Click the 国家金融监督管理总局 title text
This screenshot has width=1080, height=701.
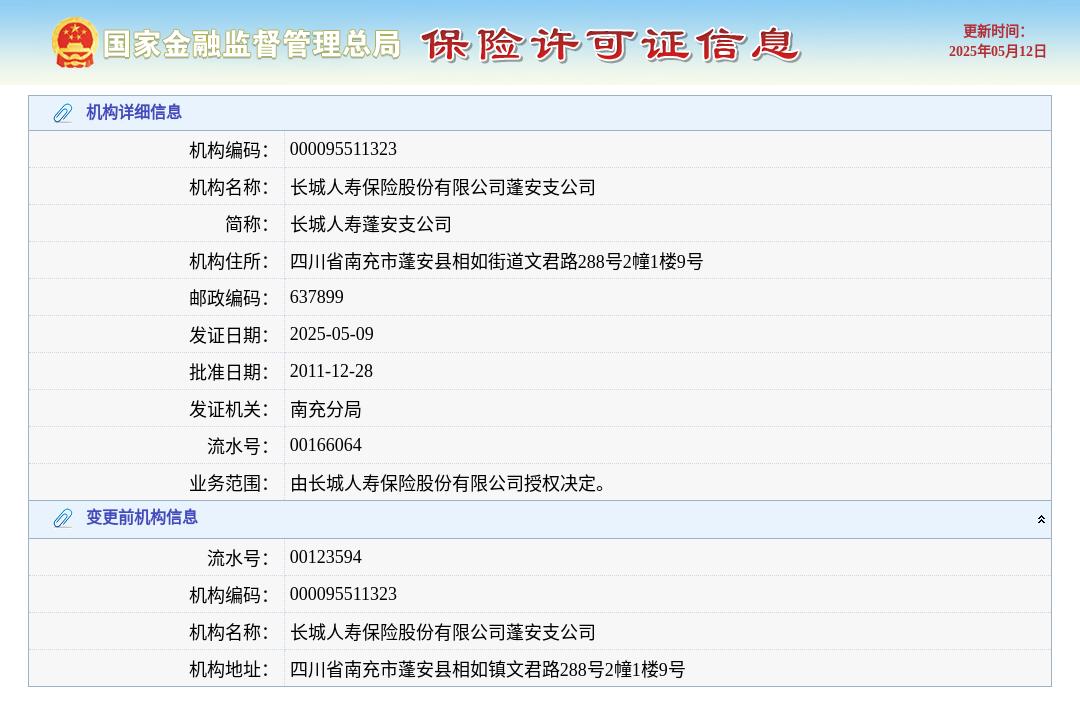tap(251, 44)
